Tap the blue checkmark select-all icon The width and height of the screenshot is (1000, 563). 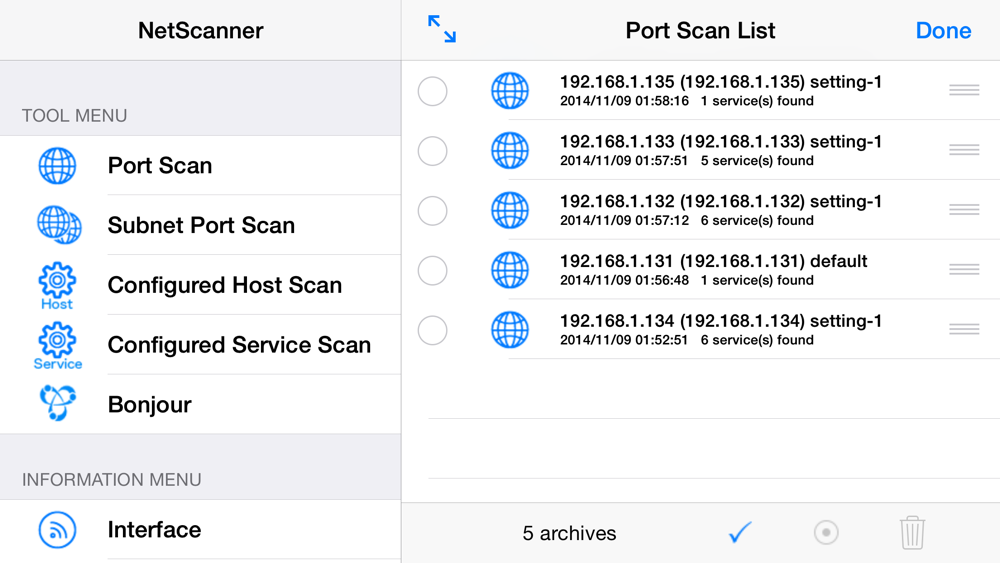[x=740, y=532]
